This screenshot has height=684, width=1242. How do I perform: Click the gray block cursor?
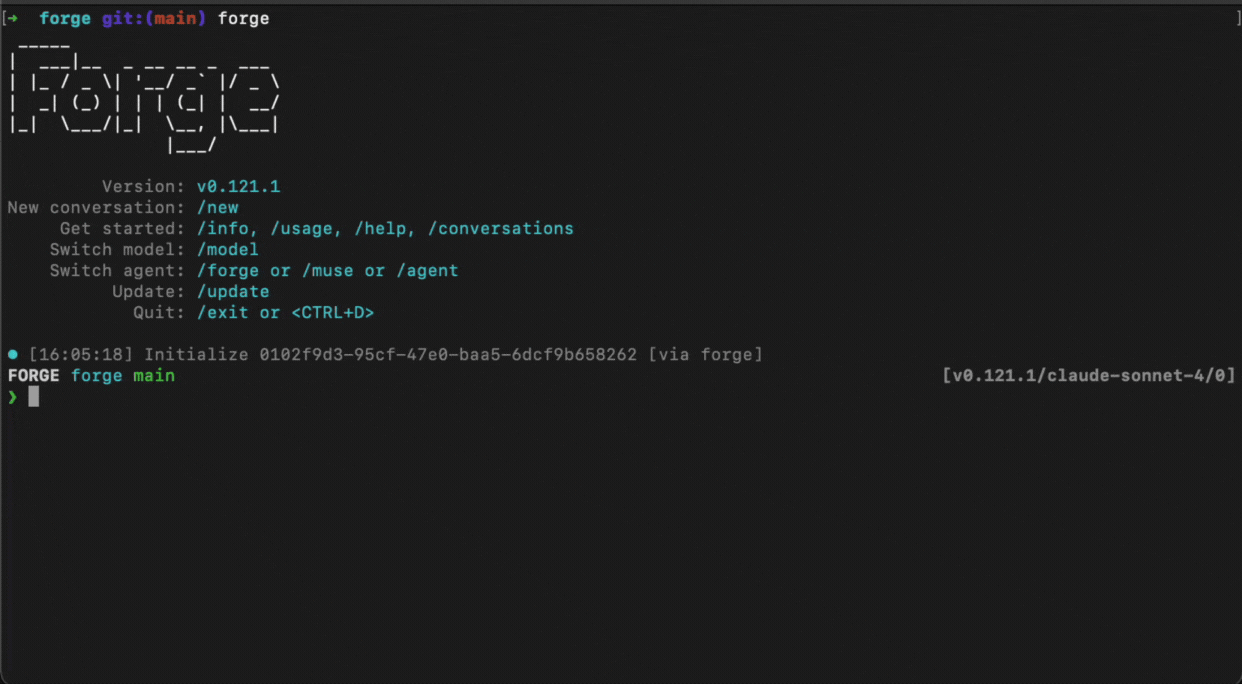click(33, 397)
